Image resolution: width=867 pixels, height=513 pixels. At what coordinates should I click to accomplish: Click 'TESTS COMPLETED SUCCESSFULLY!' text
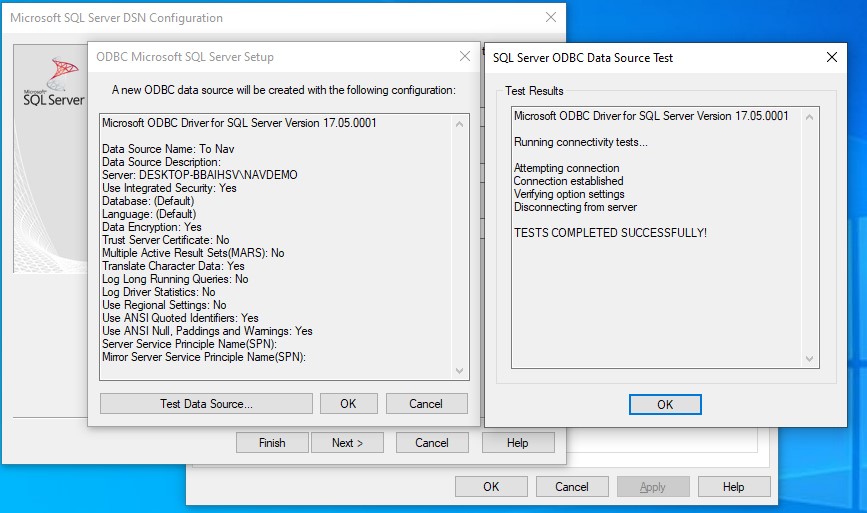(x=610, y=233)
